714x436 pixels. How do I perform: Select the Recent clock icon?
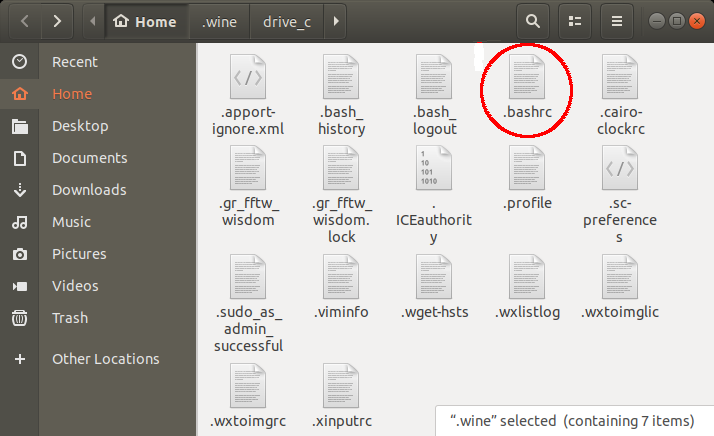point(19,62)
